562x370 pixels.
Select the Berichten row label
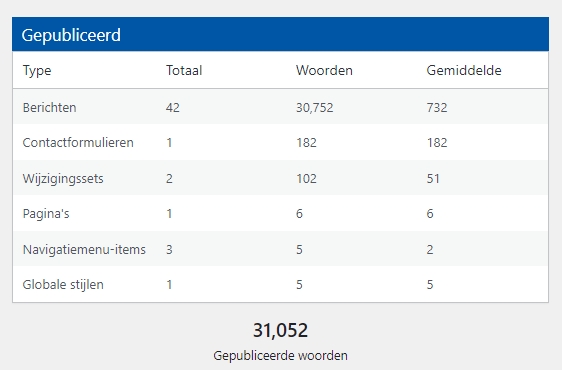click(x=49, y=107)
